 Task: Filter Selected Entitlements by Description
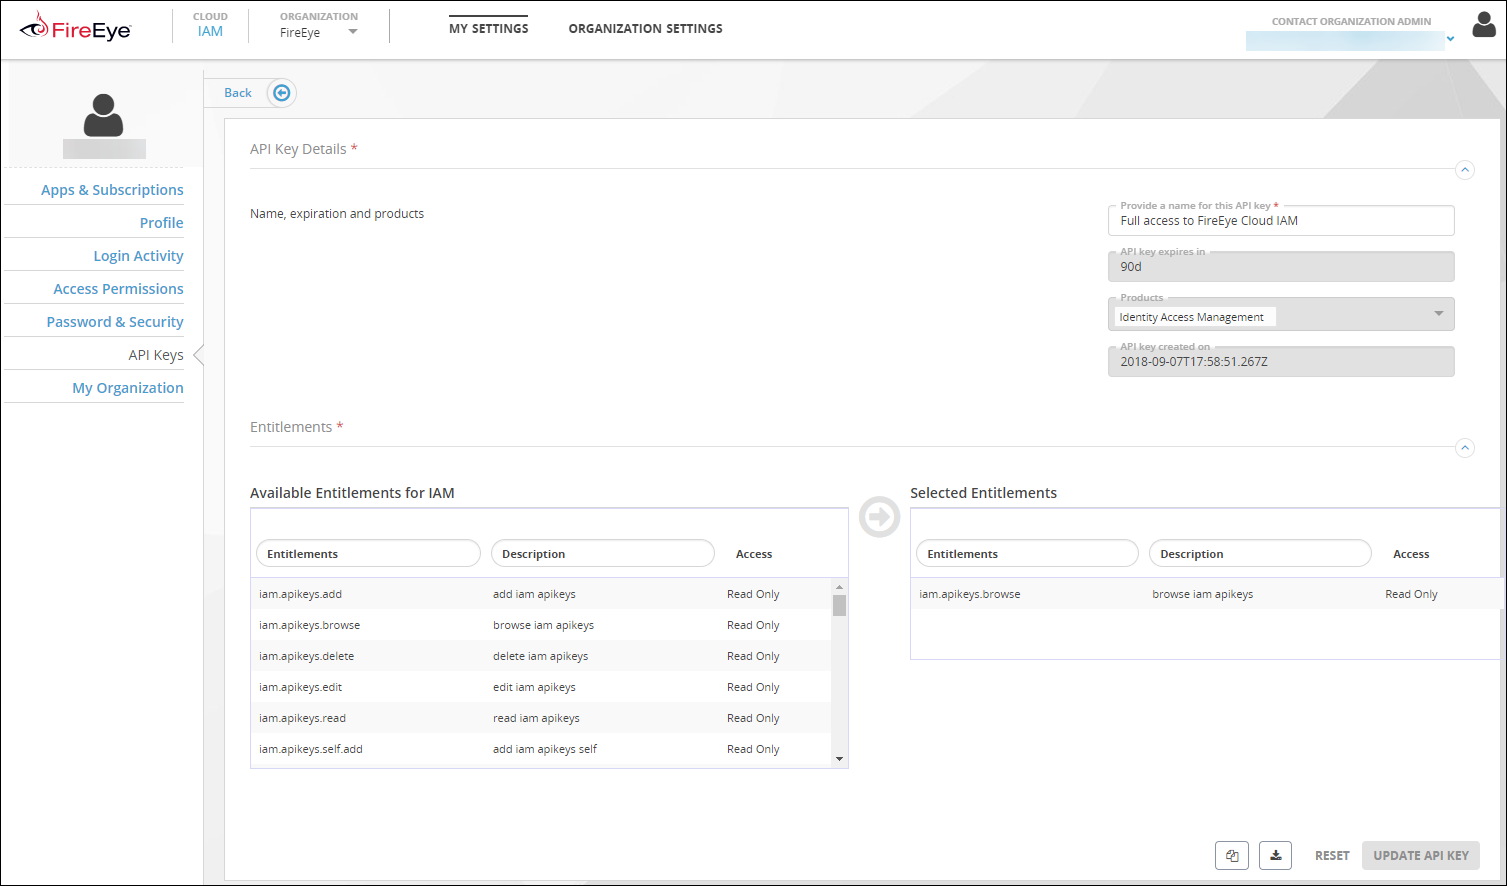[1260, 554]
